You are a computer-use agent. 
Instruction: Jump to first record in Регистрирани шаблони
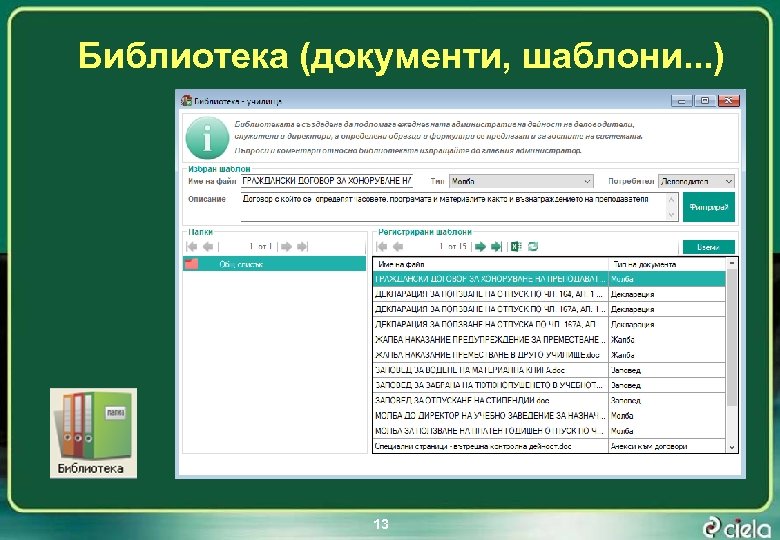point(382,247)
